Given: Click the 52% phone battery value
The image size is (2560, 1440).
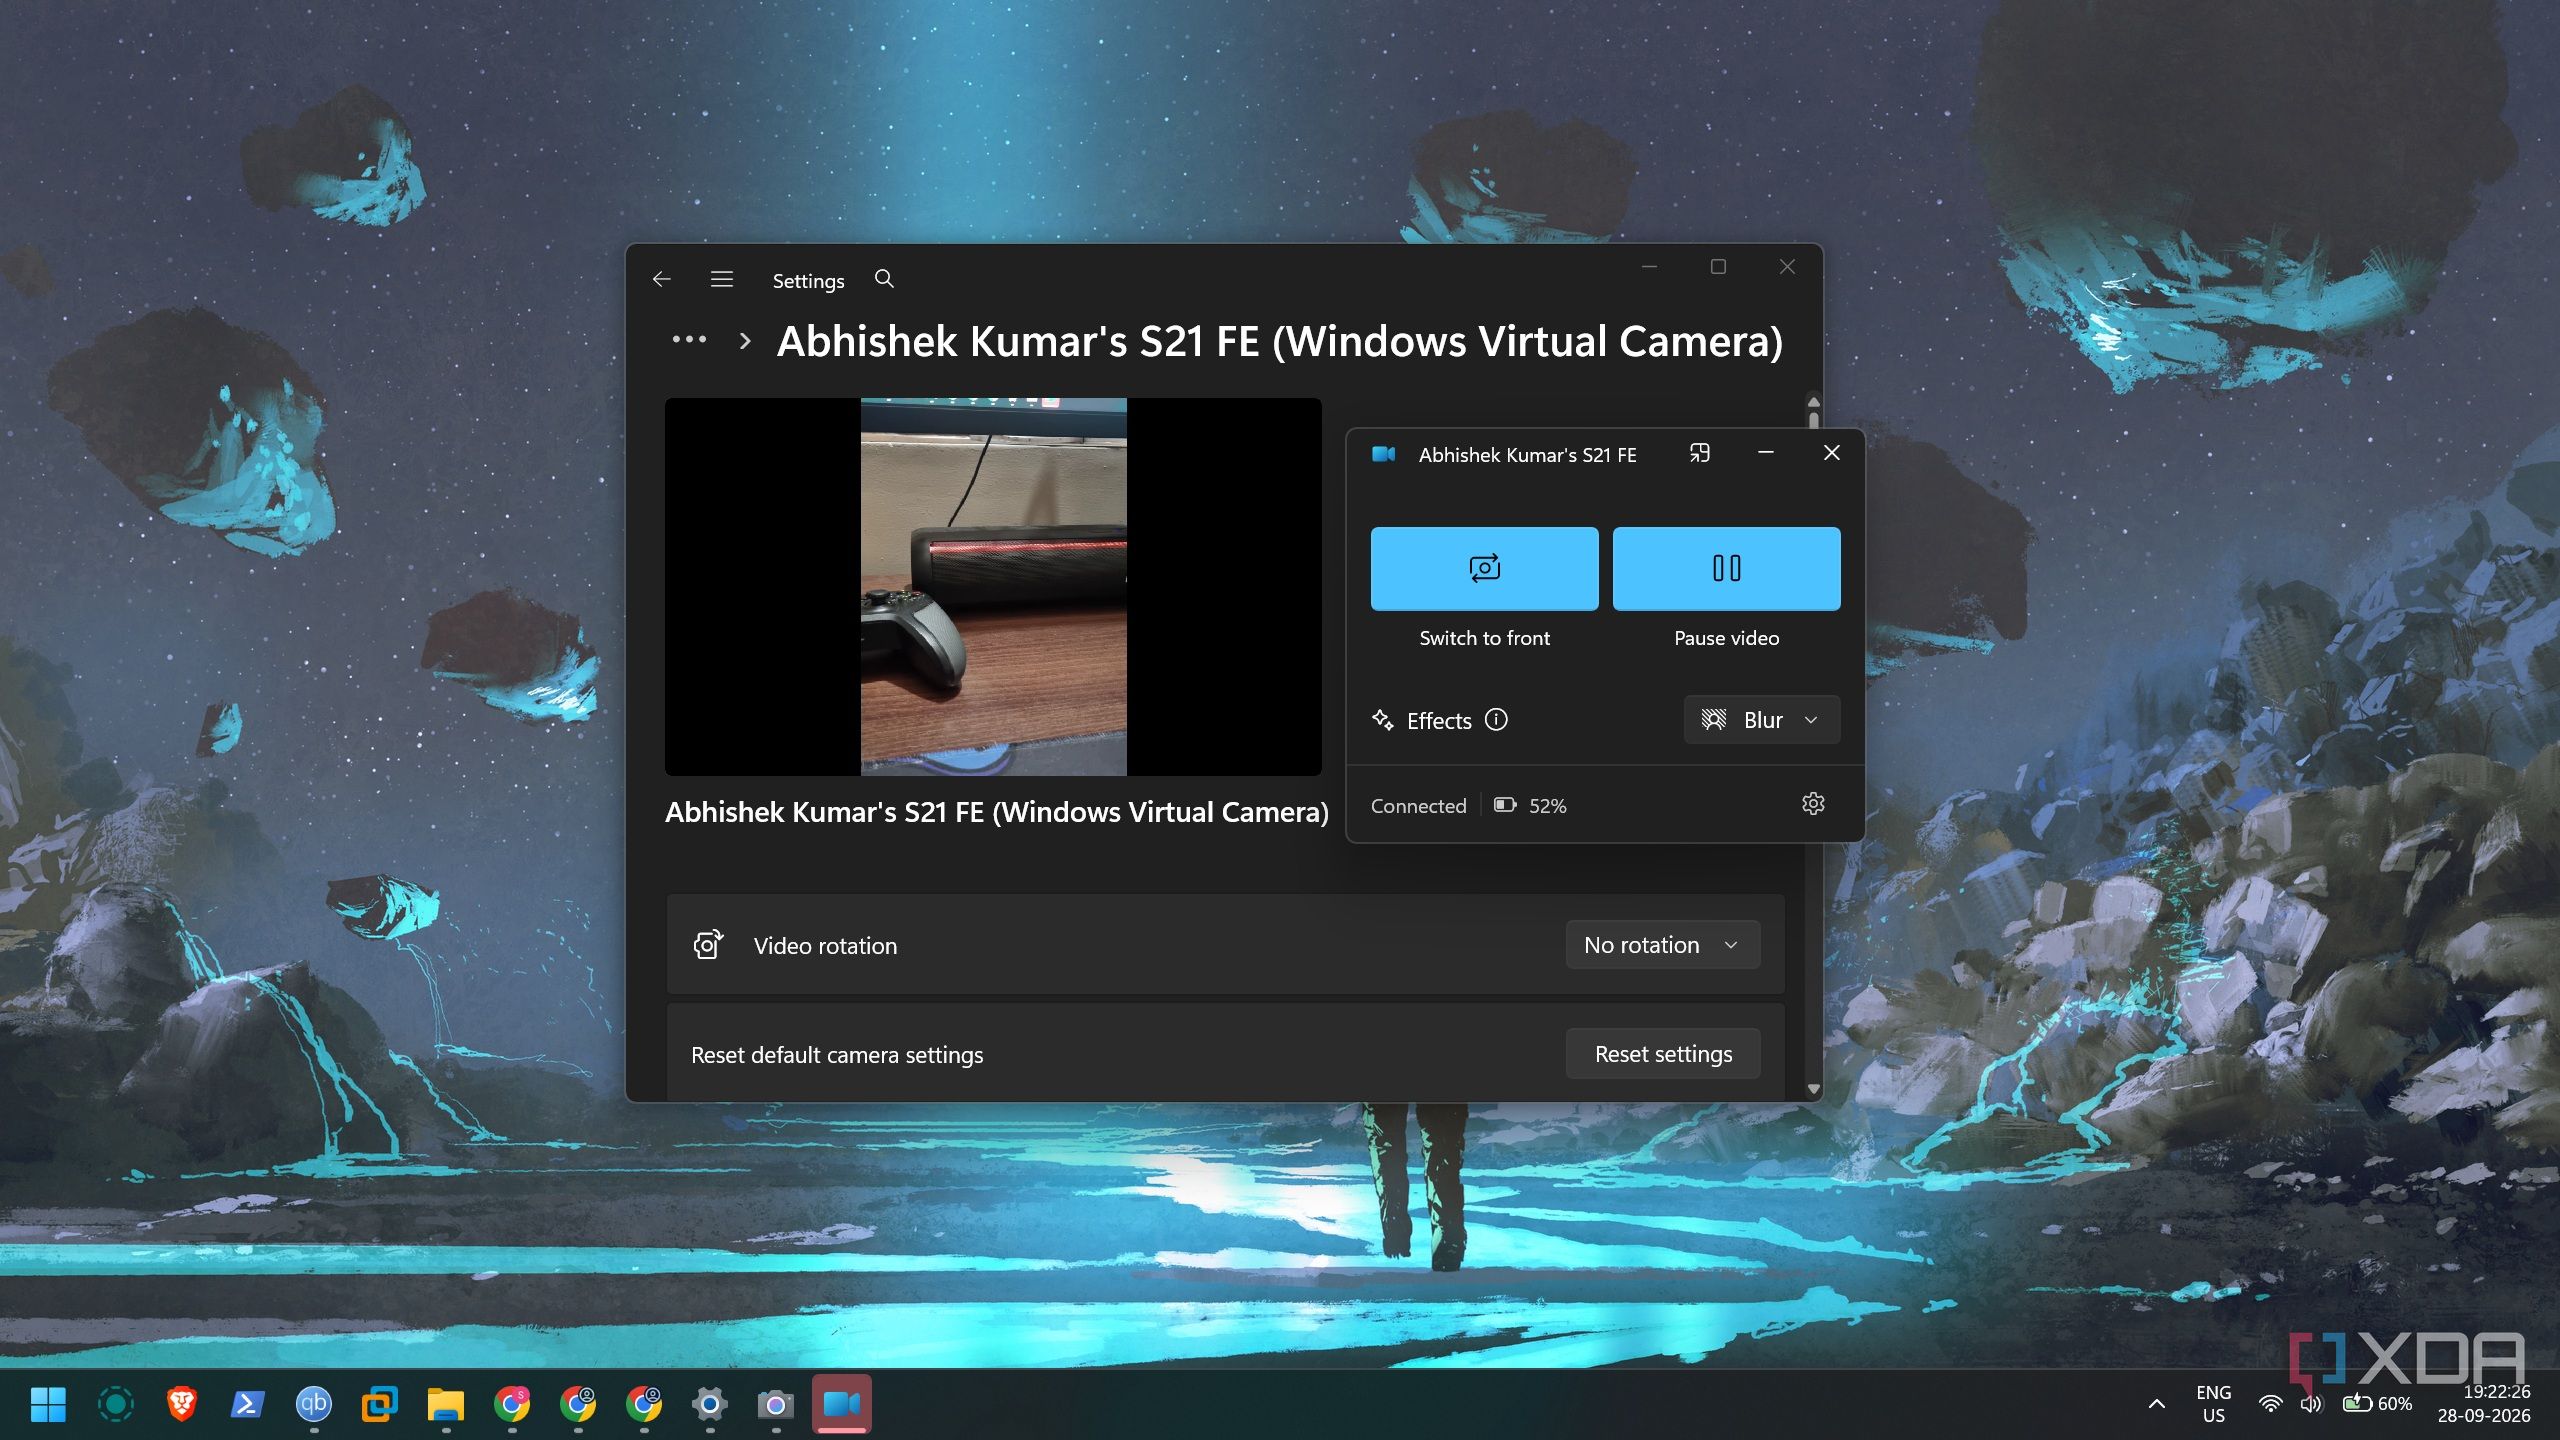Looking at the screenshot, I should [1547, 806].
